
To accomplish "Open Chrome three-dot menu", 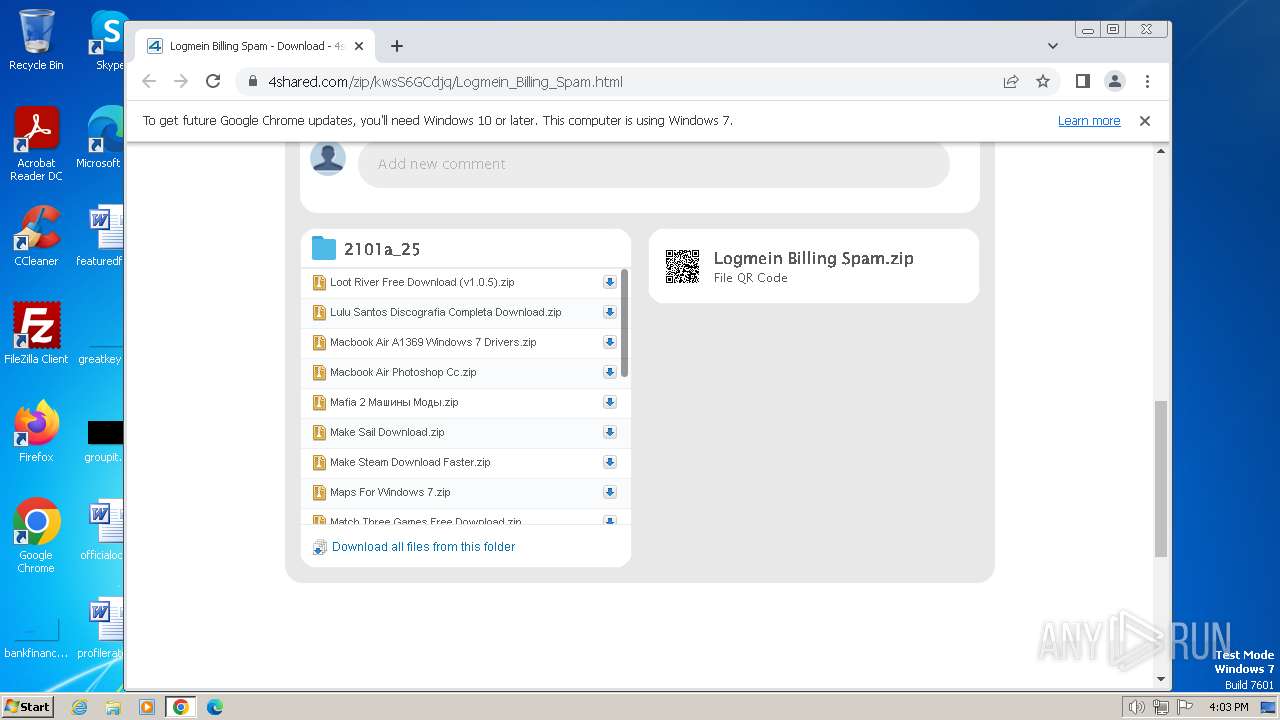I will click(x=1147, y=81).
